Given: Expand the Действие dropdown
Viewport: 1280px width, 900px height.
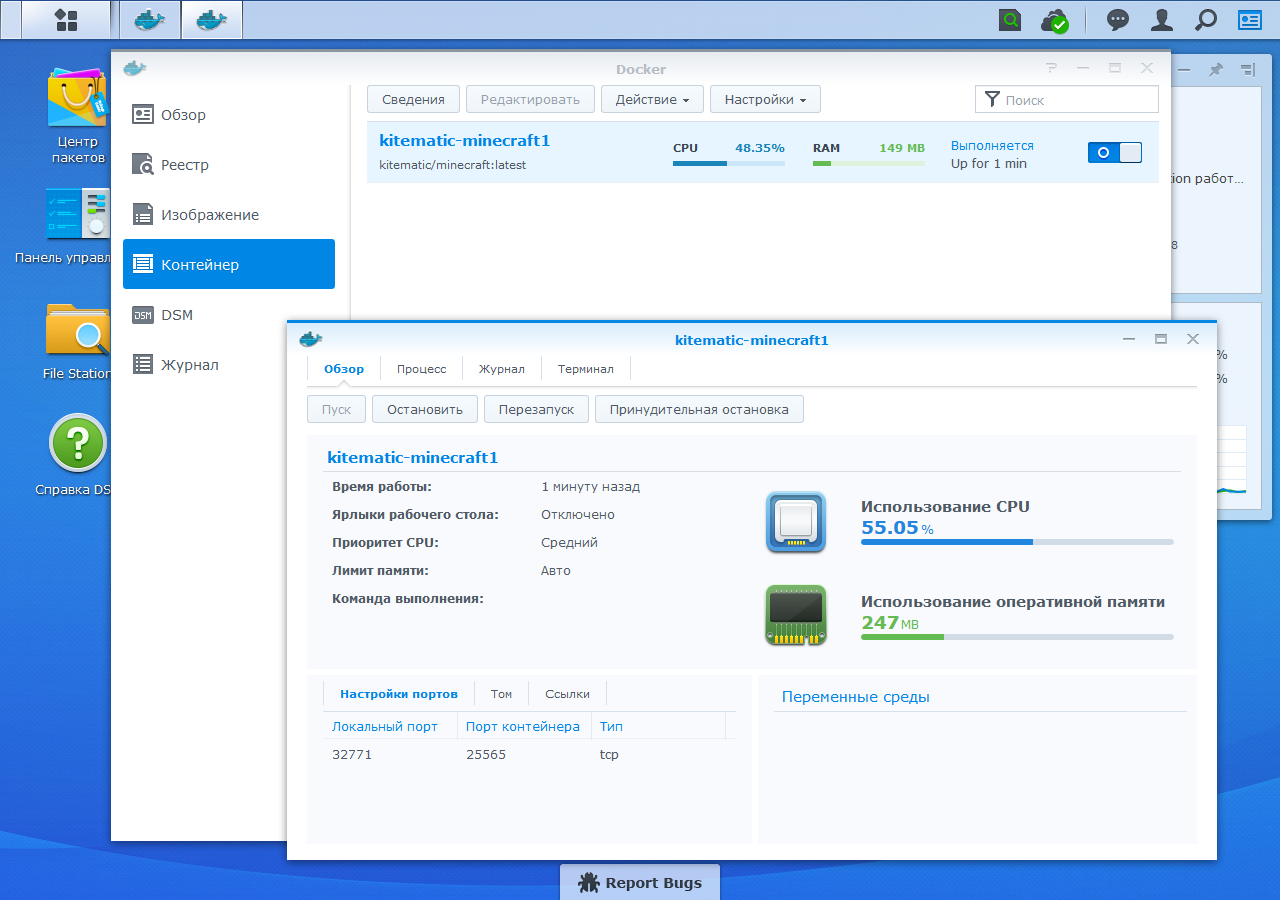Looking at the screenshot, I should point(652,99).
